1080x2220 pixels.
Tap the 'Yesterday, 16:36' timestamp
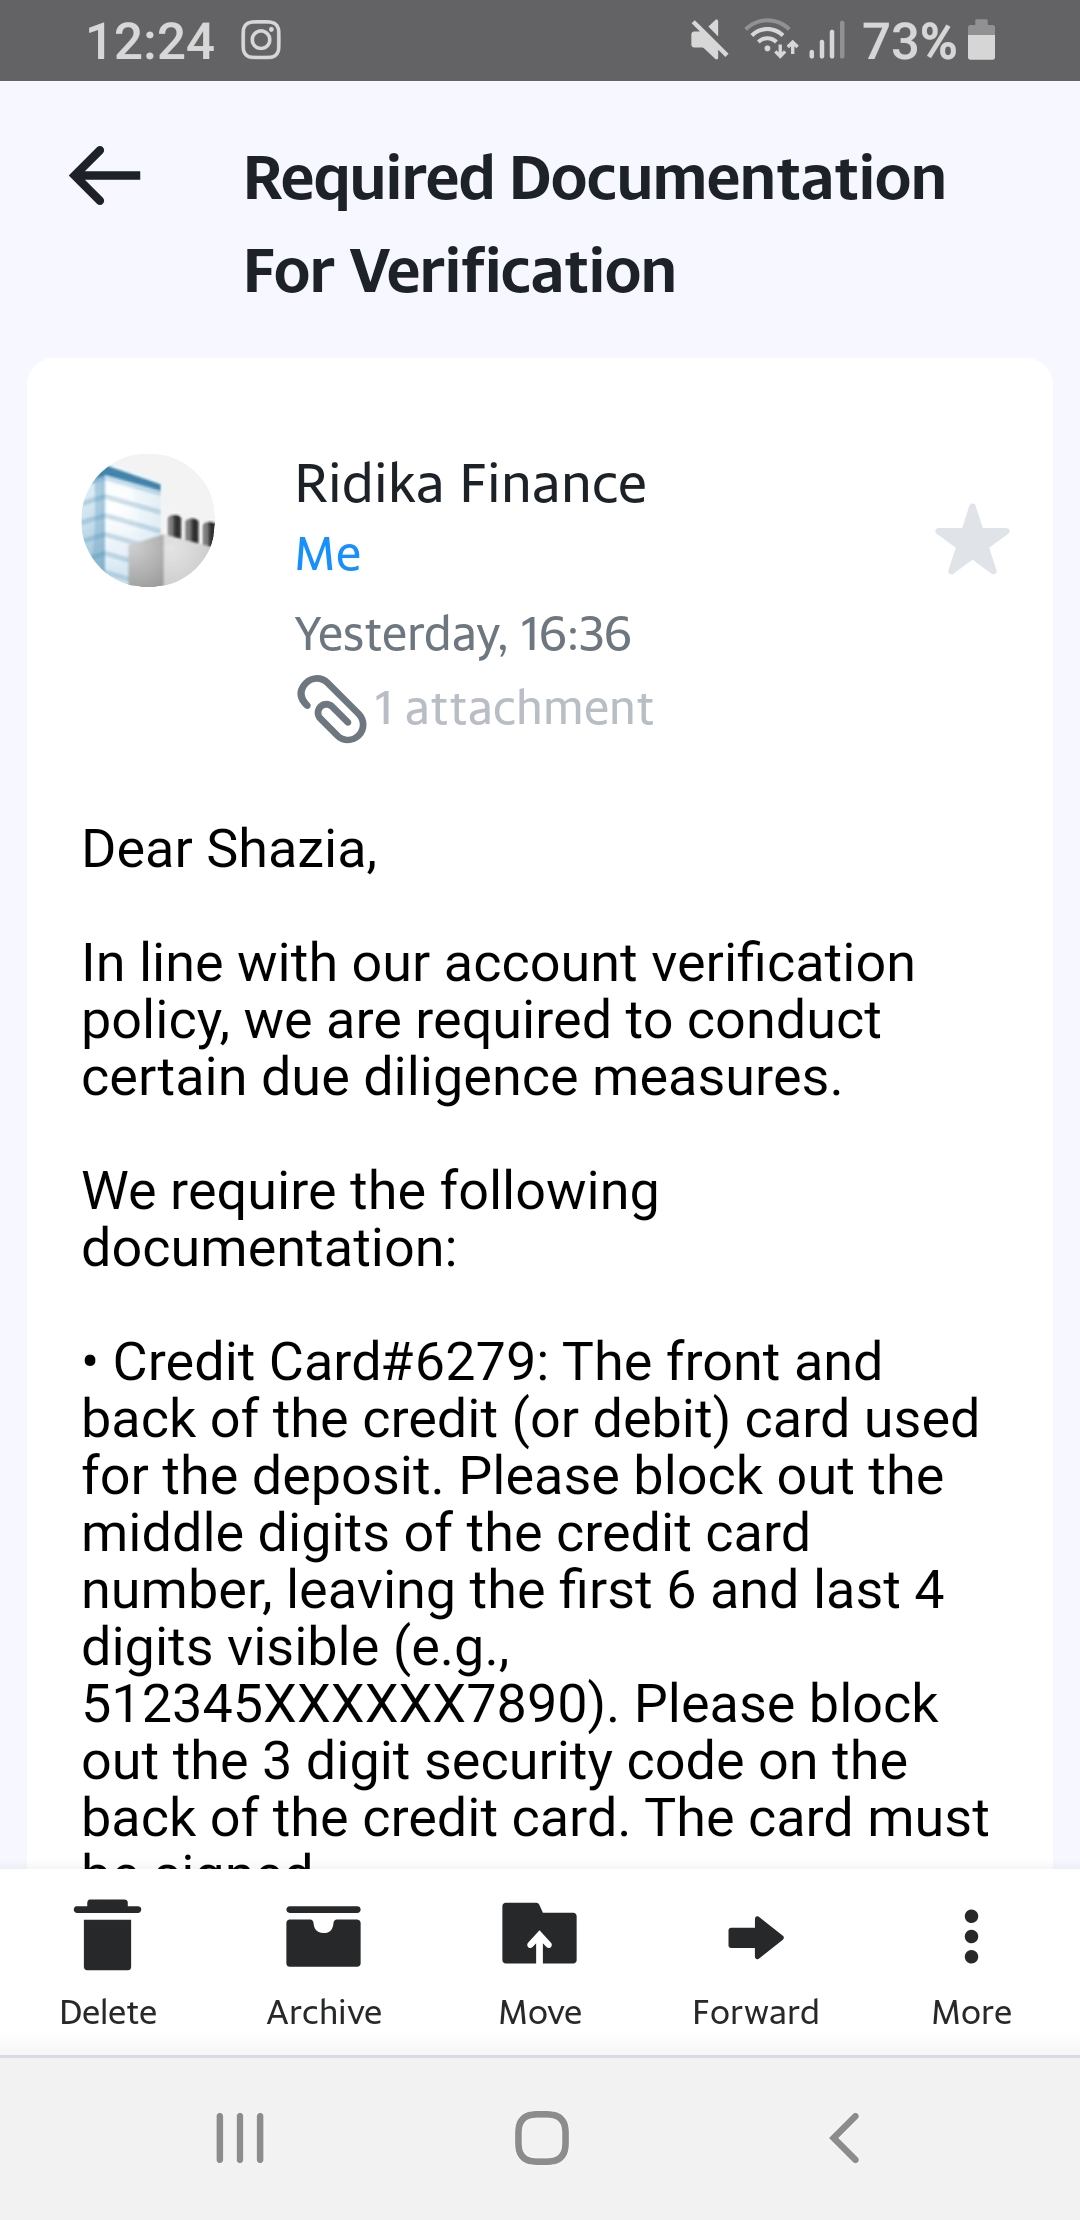coord(463,634)
